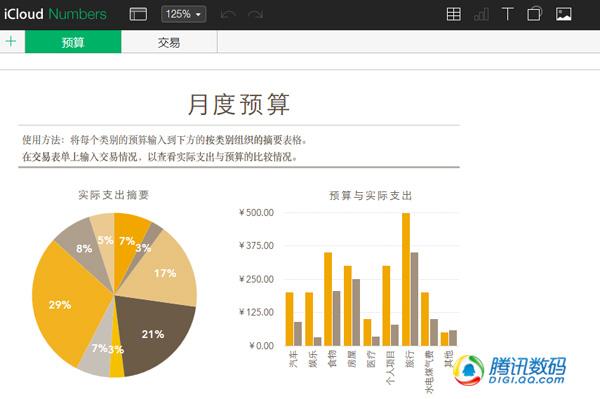Insert an image with the picture icon
The image size is (600, 399).
564,14
